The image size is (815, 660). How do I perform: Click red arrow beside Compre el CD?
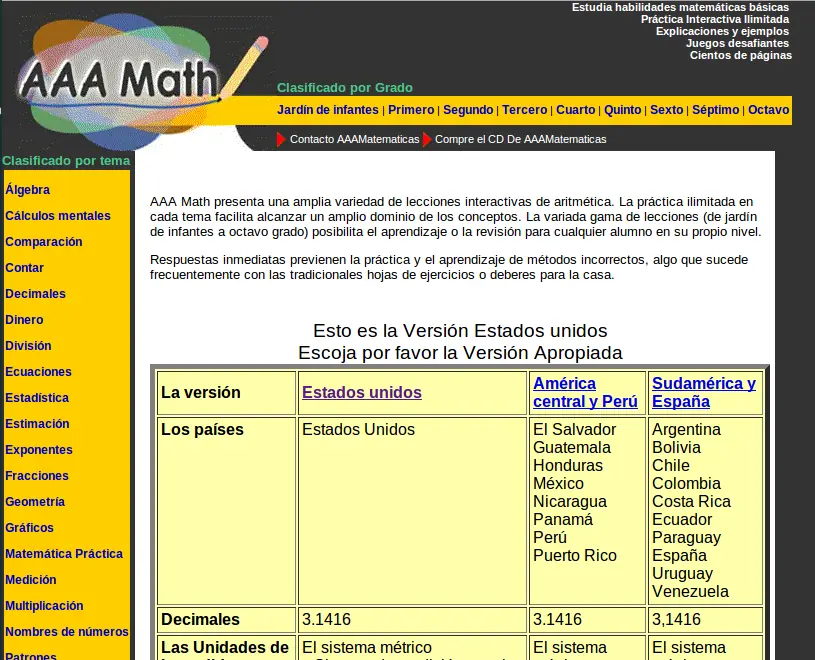[x=427, y=139]
